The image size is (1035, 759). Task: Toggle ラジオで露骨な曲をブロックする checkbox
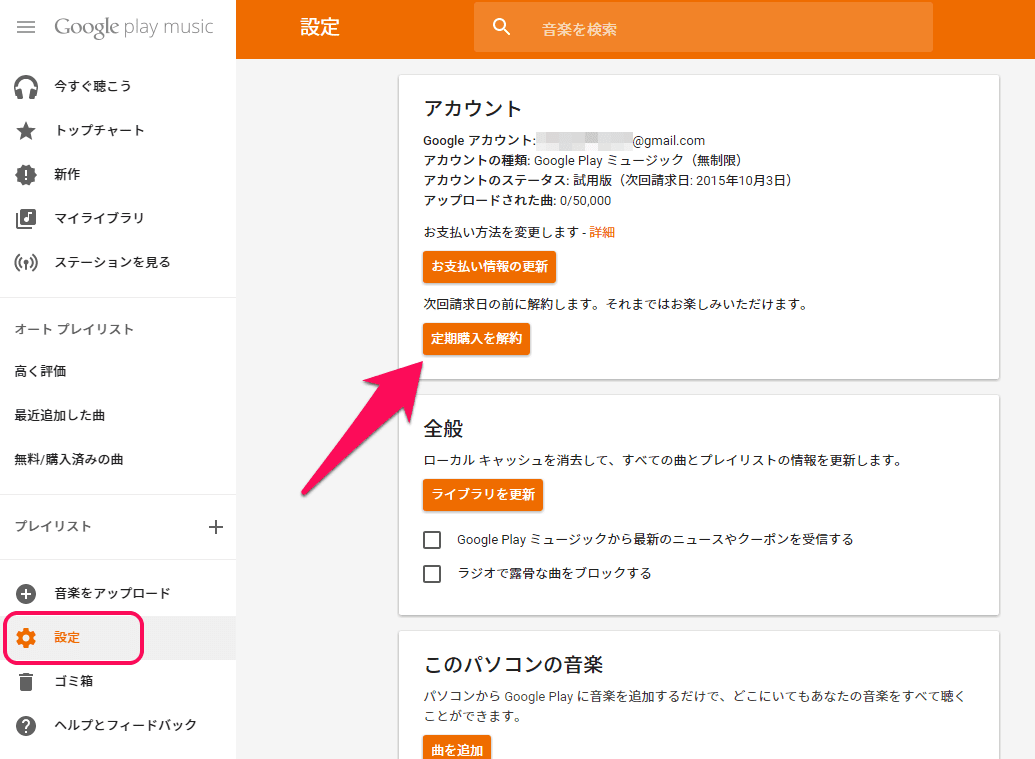(x=432, y=574)
